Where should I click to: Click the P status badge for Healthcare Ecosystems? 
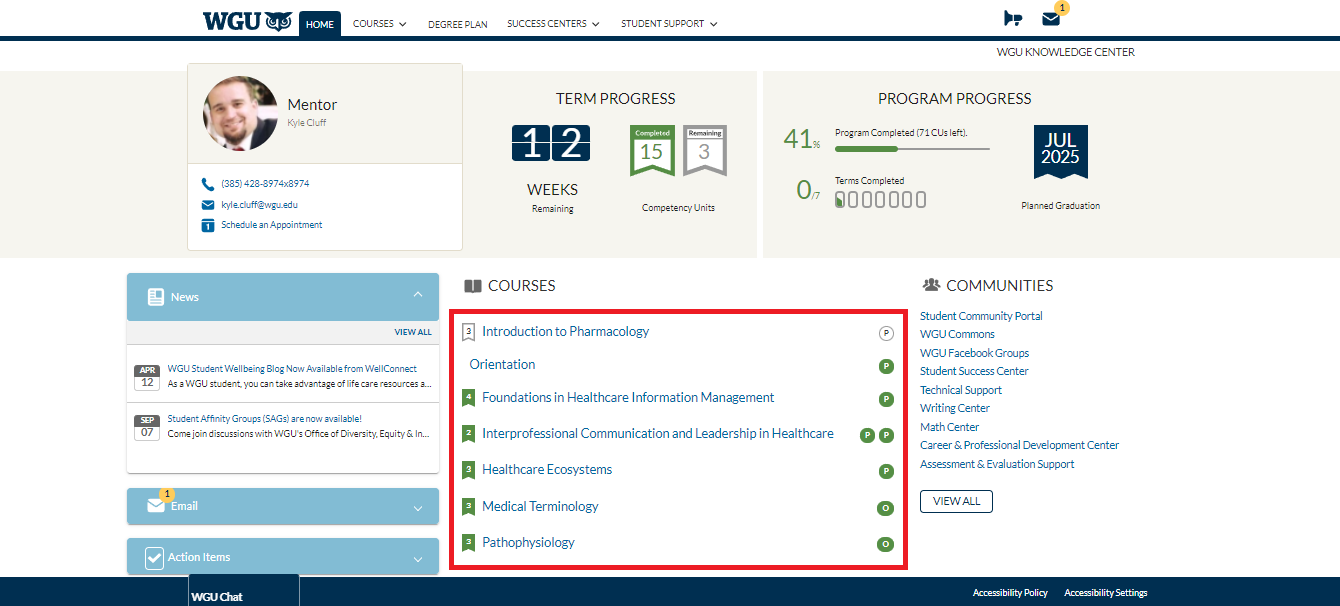click(x=886, y=472)
